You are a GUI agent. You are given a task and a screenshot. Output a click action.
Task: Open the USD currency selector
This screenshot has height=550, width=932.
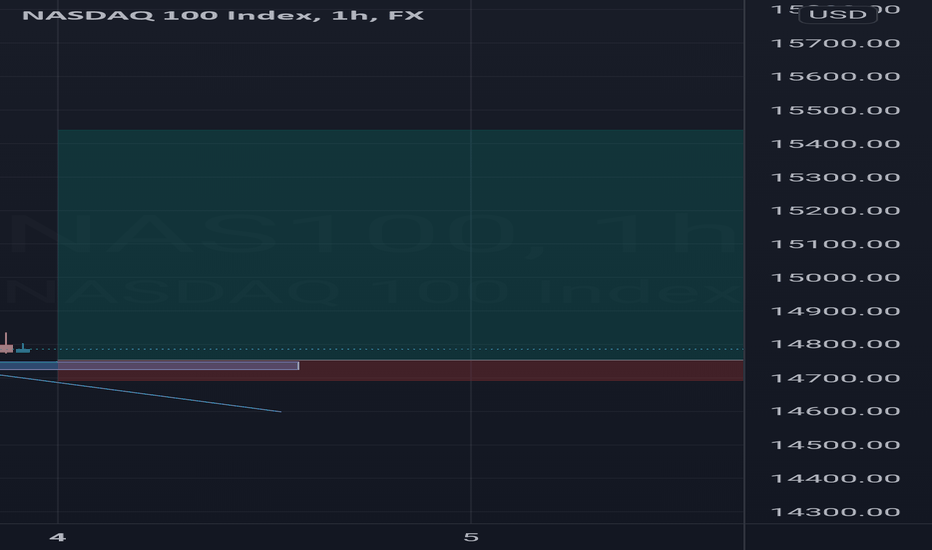(837, 14)
